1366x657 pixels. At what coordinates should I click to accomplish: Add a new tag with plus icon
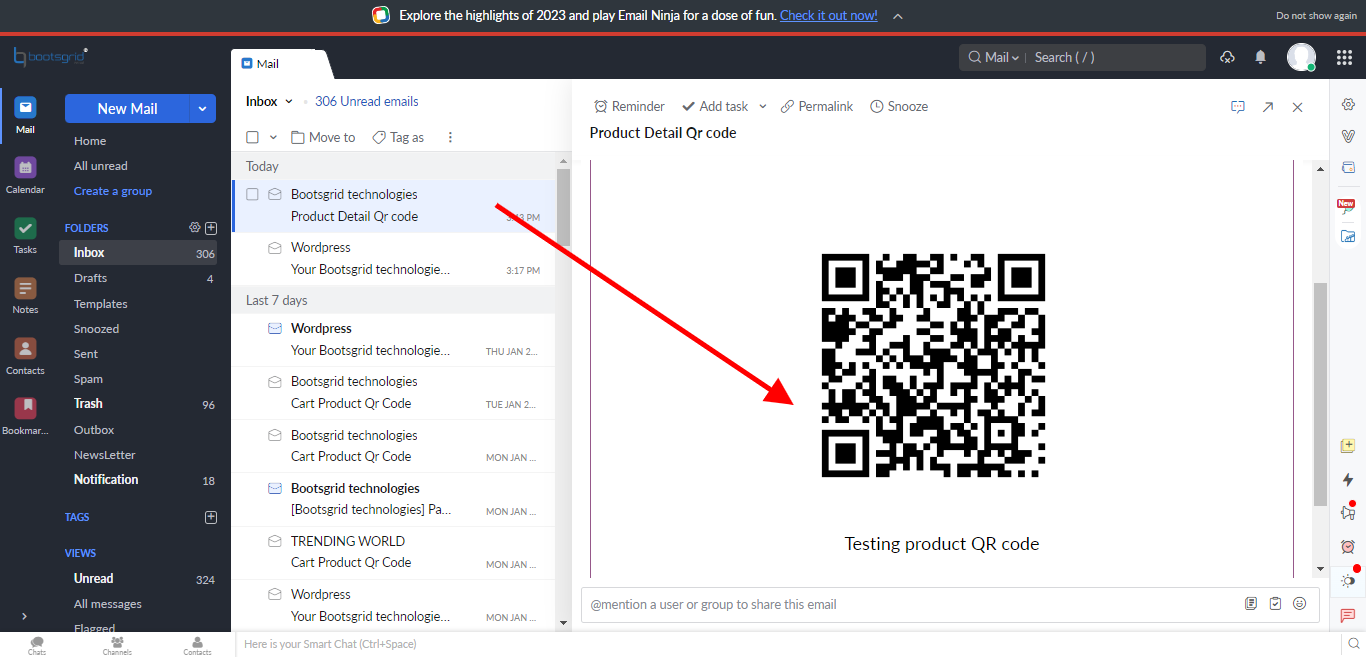[x=211, y=517]
